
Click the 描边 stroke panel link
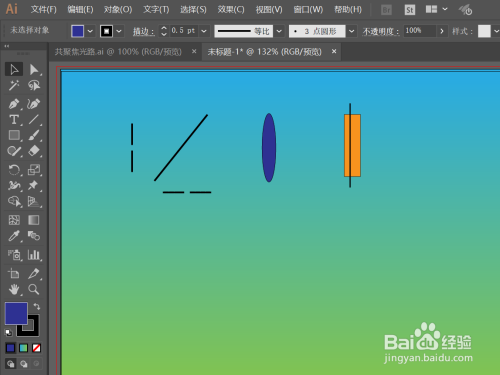[x=144, y=32]
